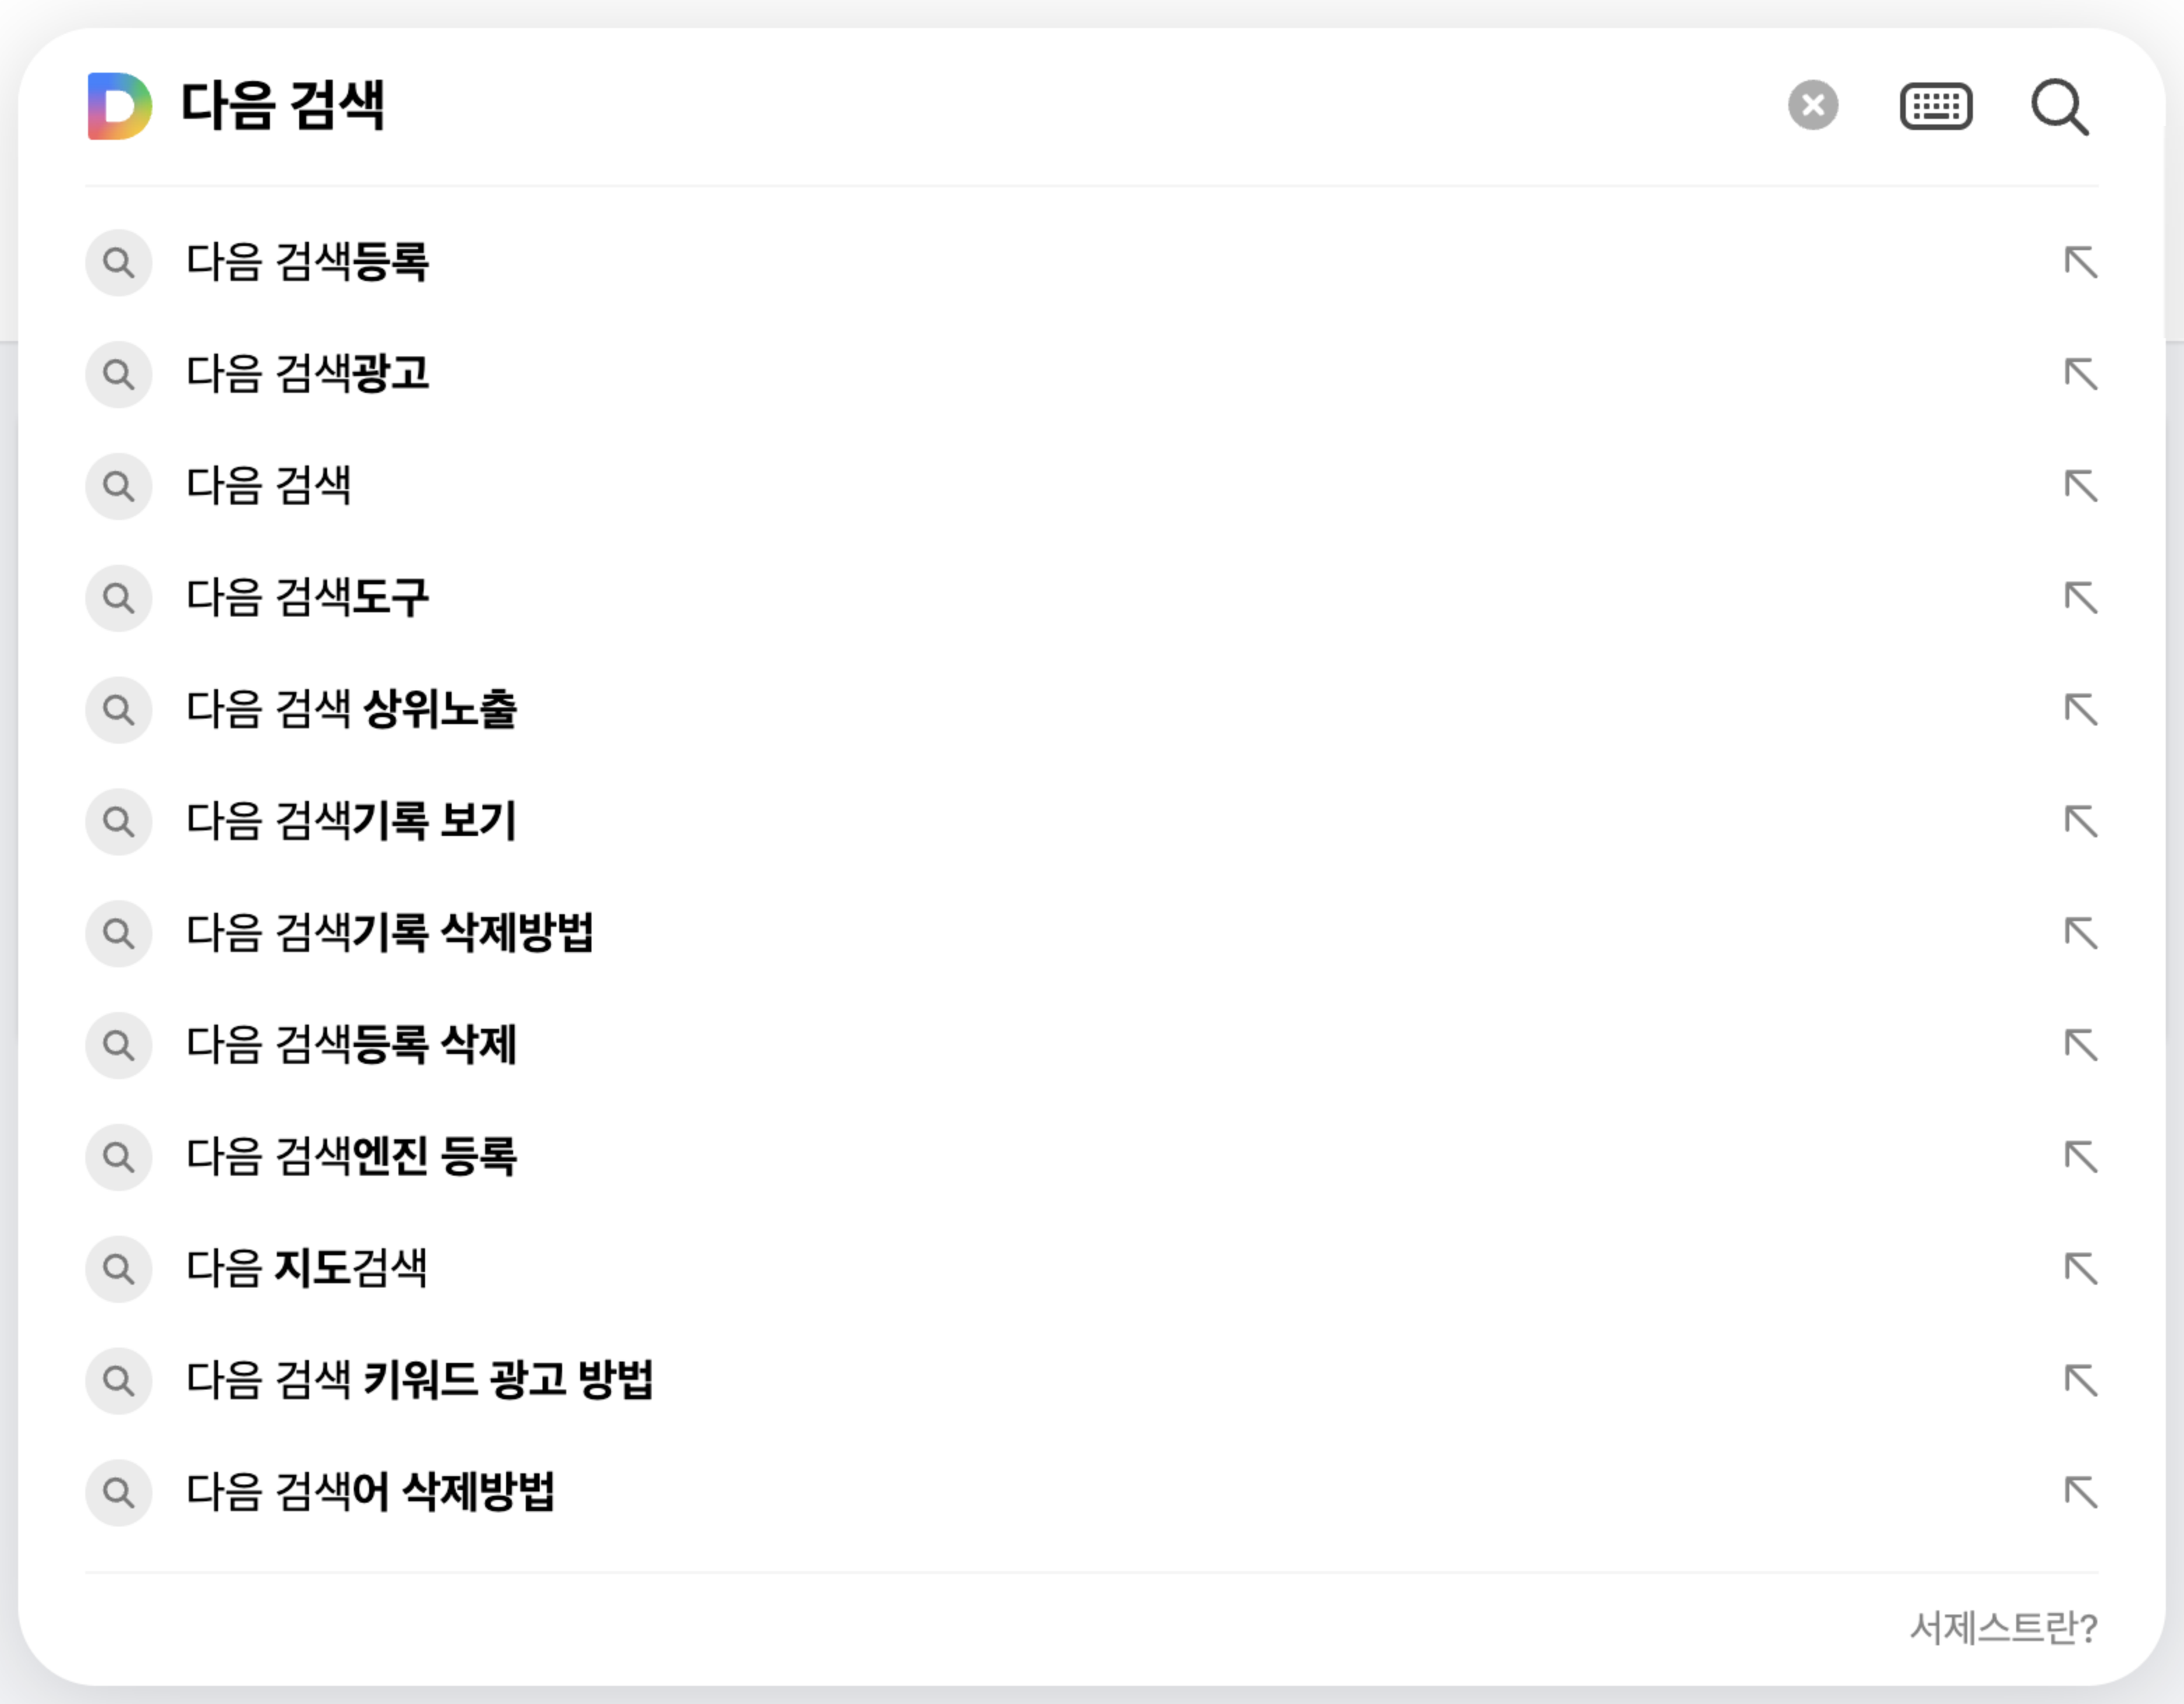Open the virtual keyboard input tool

(x=1935, y=106)
